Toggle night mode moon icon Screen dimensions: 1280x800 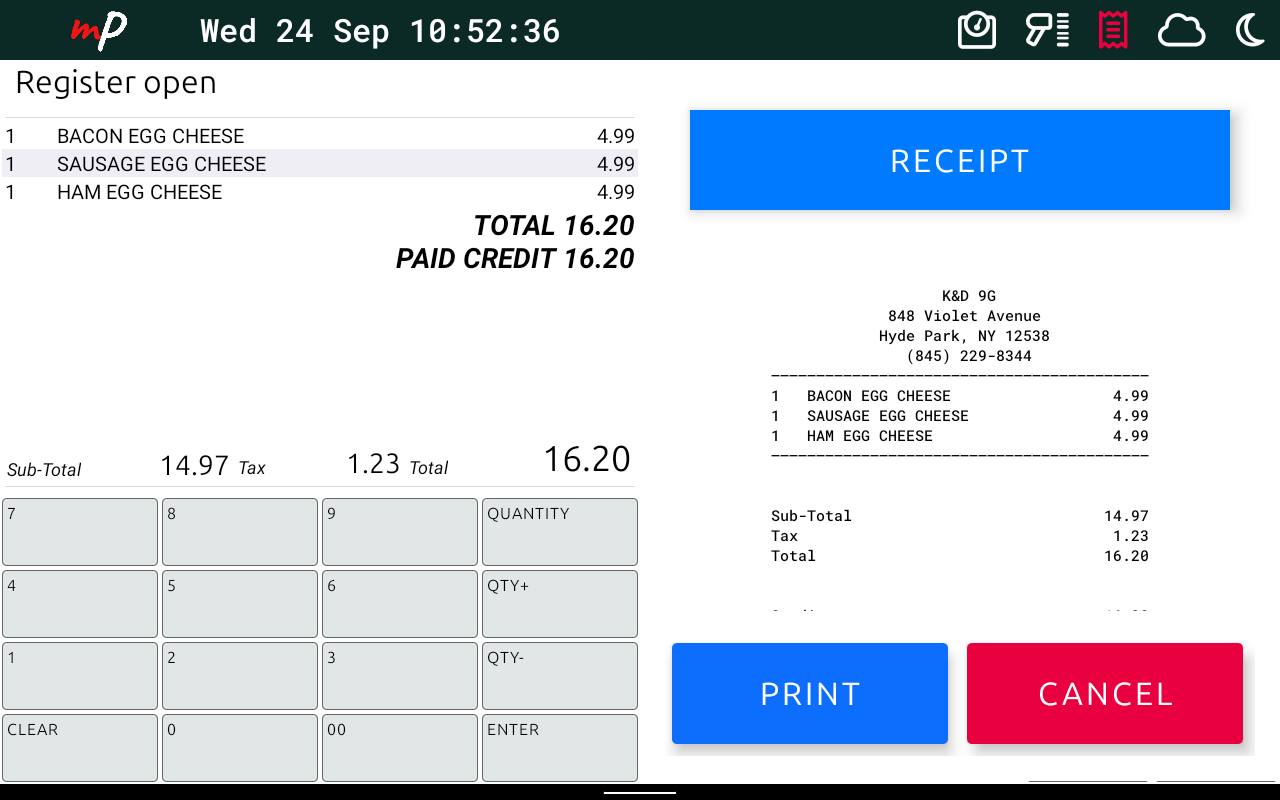[1250, 31]
